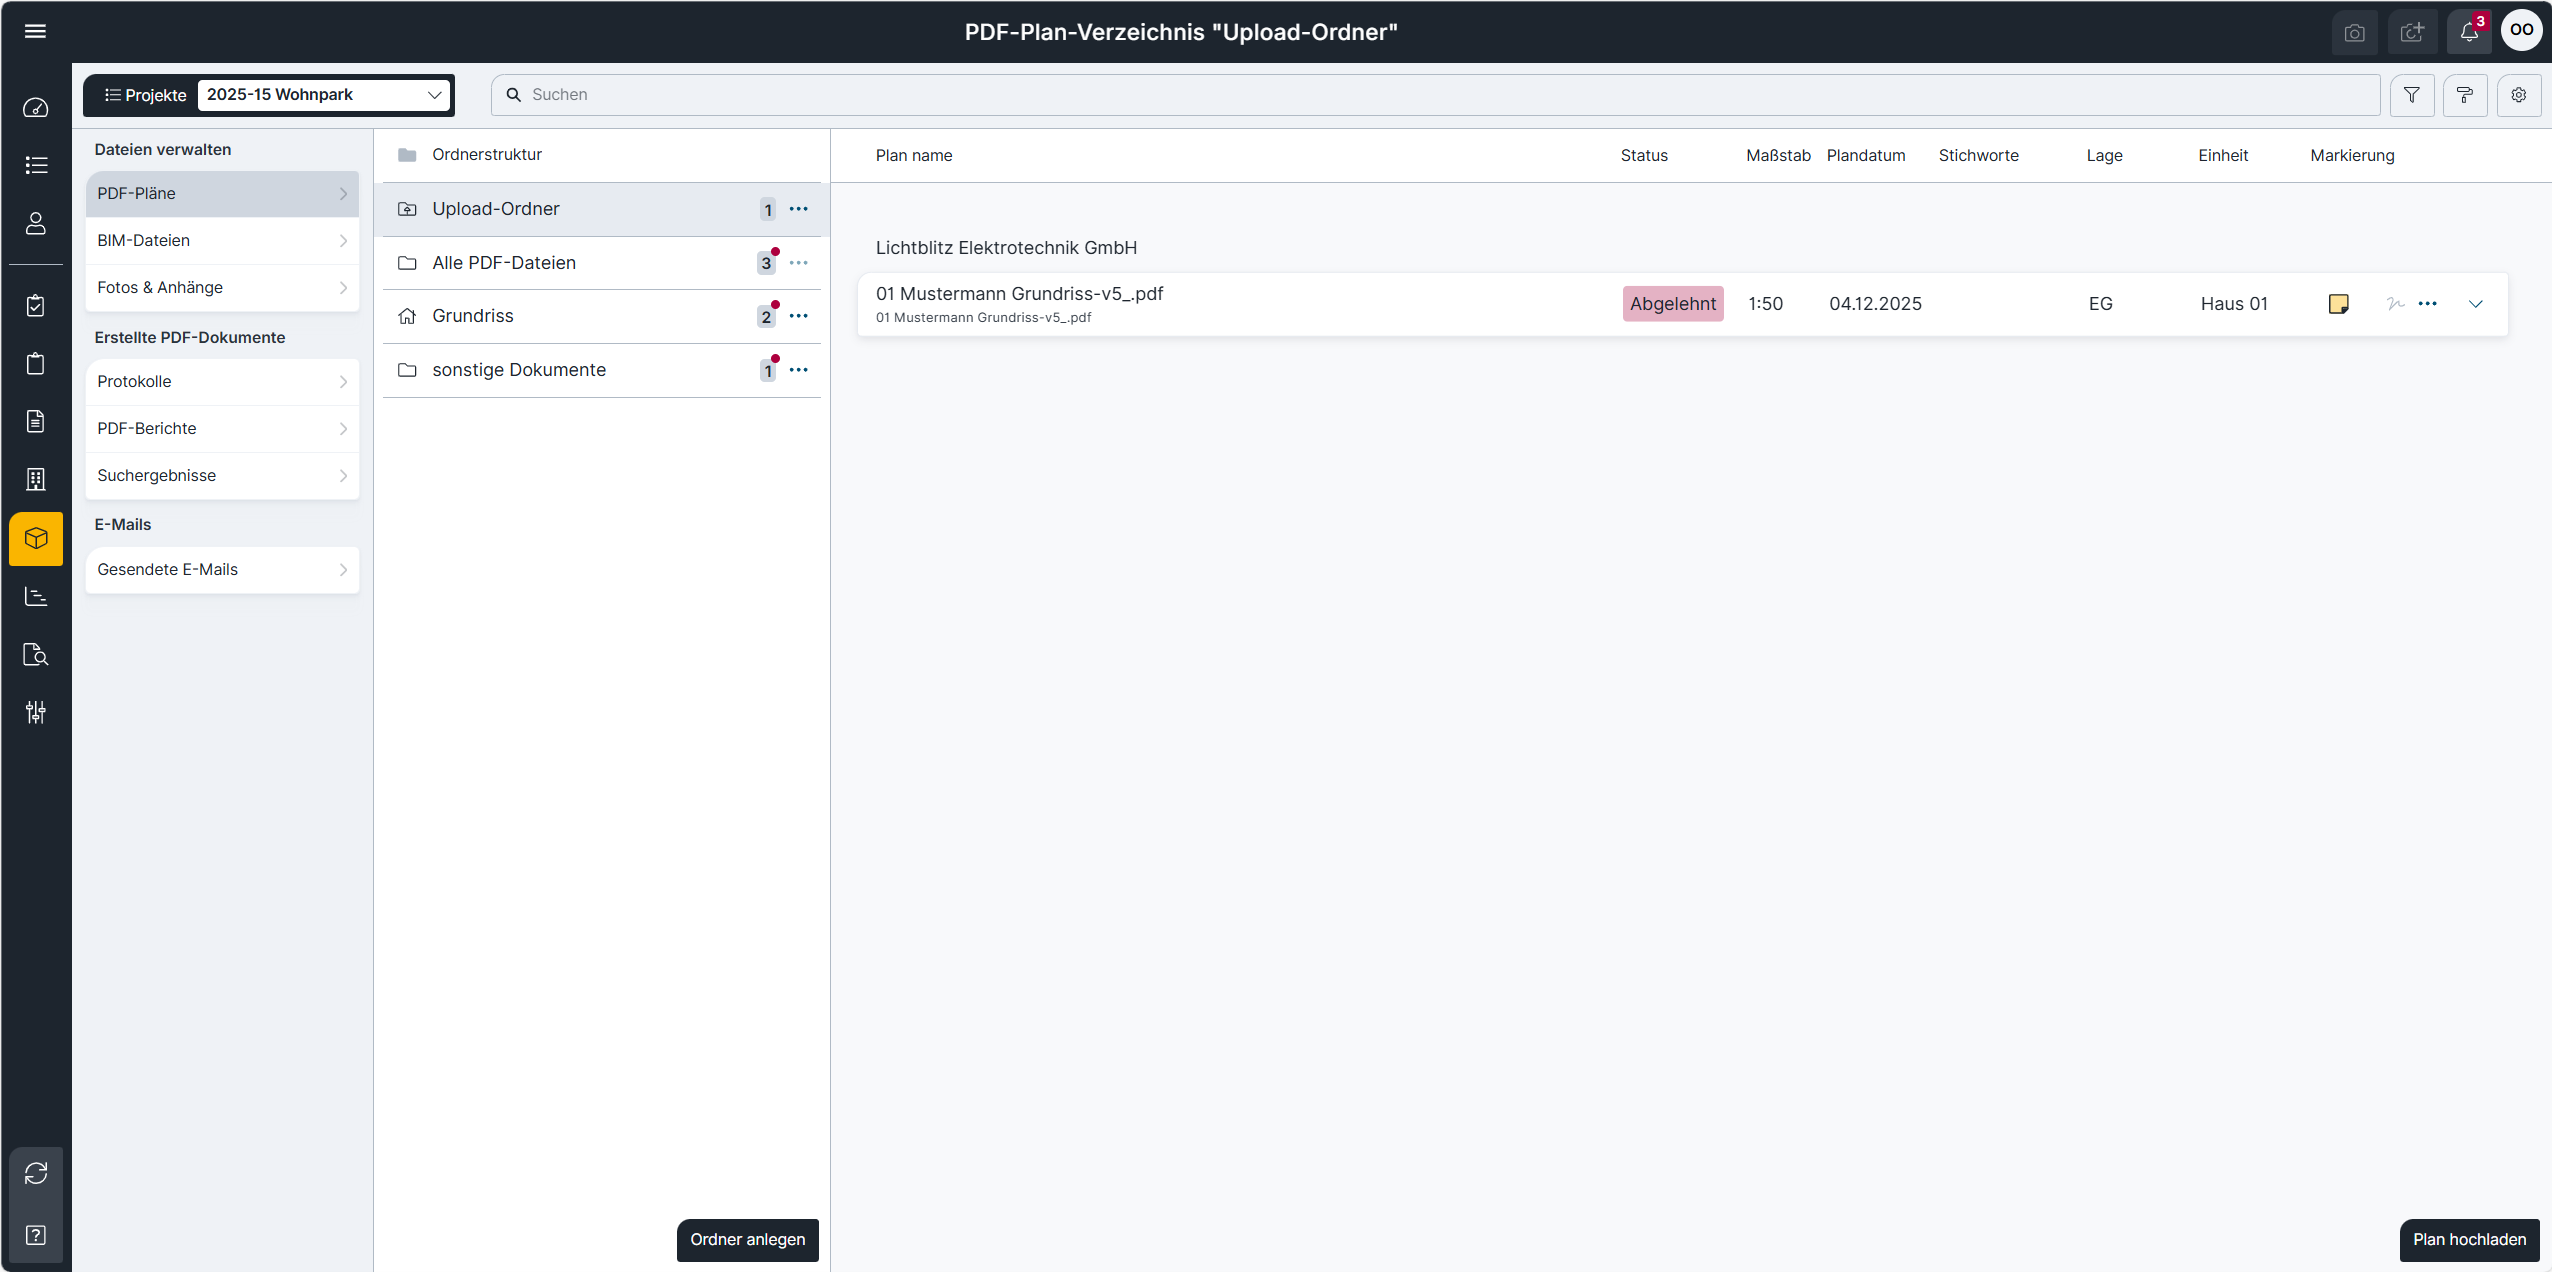The height and width of the screenshot is (1272, 2552).
Task: Open the settings gear next to search
Action: pyautogui.click(x=2518, y=95)
